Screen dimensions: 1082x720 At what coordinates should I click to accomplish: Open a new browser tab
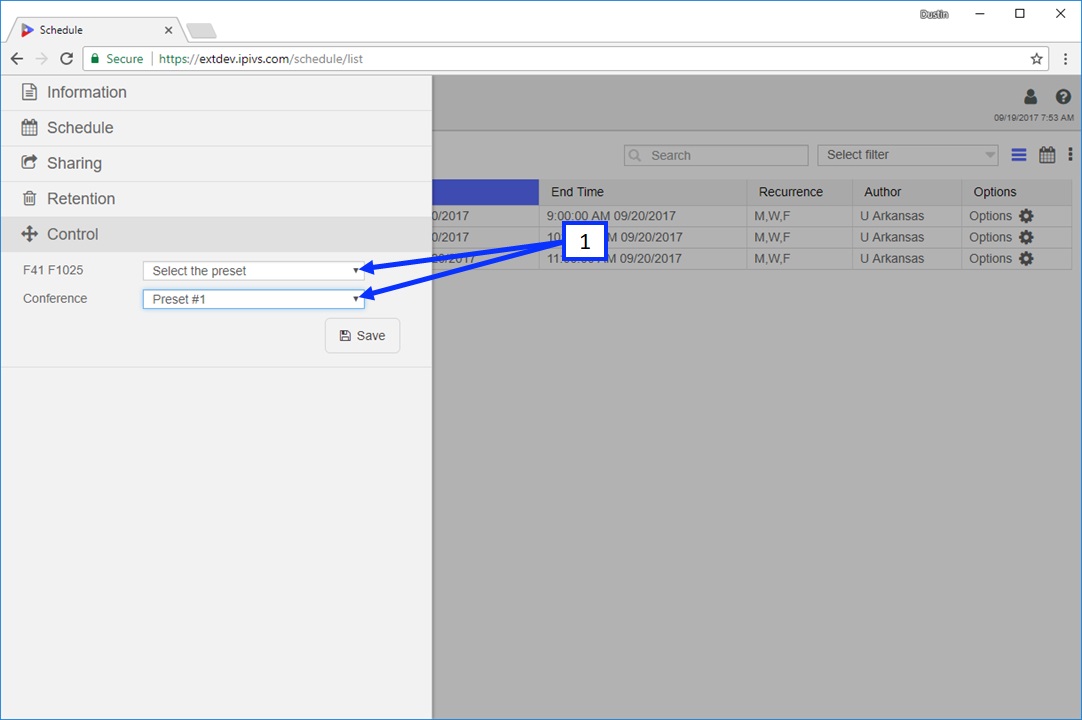[x=201, y=30]
